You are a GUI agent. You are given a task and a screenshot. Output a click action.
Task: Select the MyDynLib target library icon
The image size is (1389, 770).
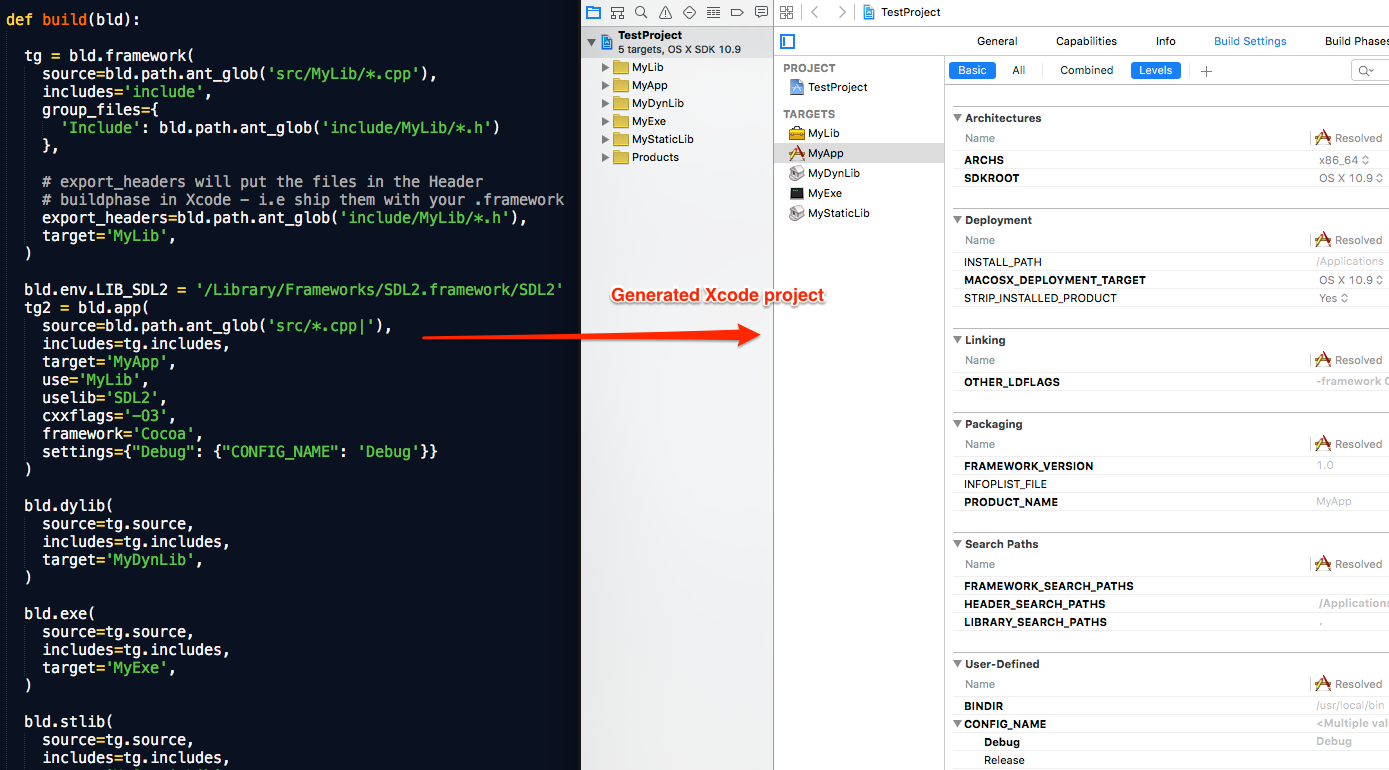coord(797,173)
